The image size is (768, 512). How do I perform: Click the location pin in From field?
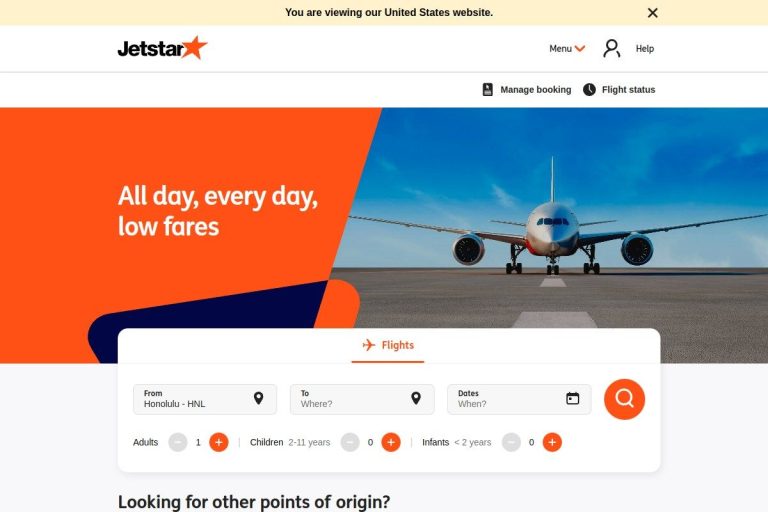point(259,398)
